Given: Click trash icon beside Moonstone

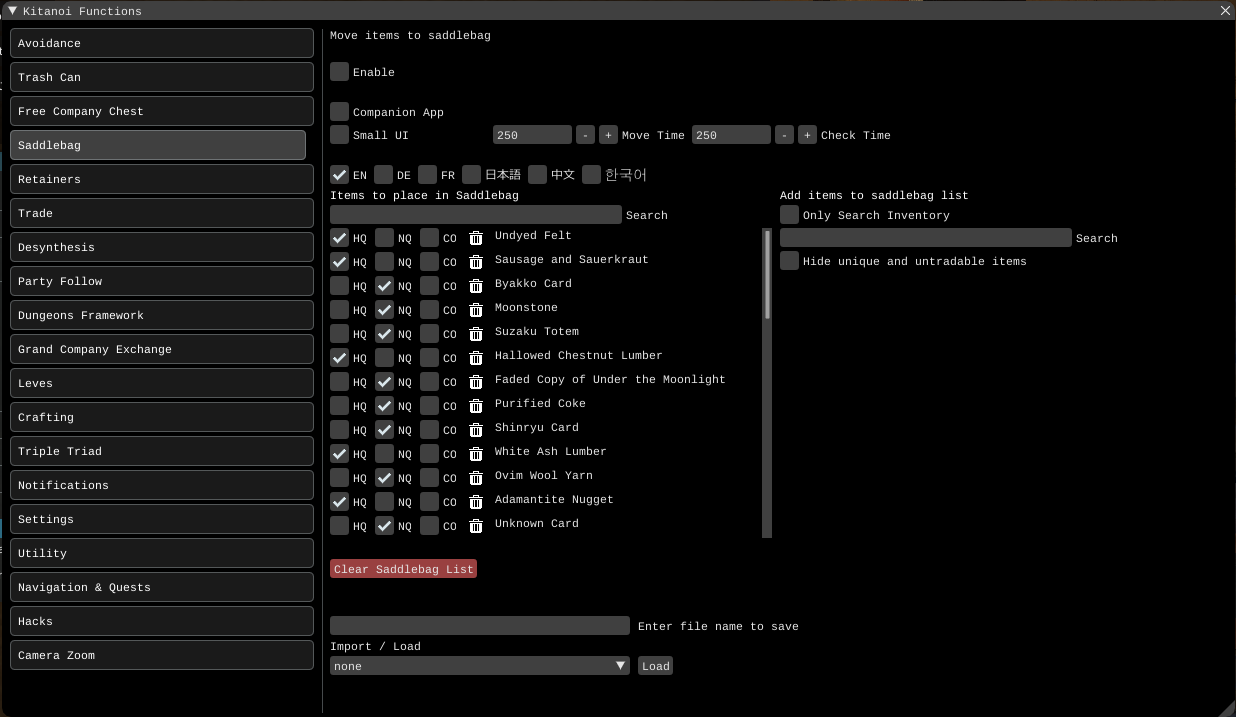Looking at the screenshot, I should tap(476, 309).
